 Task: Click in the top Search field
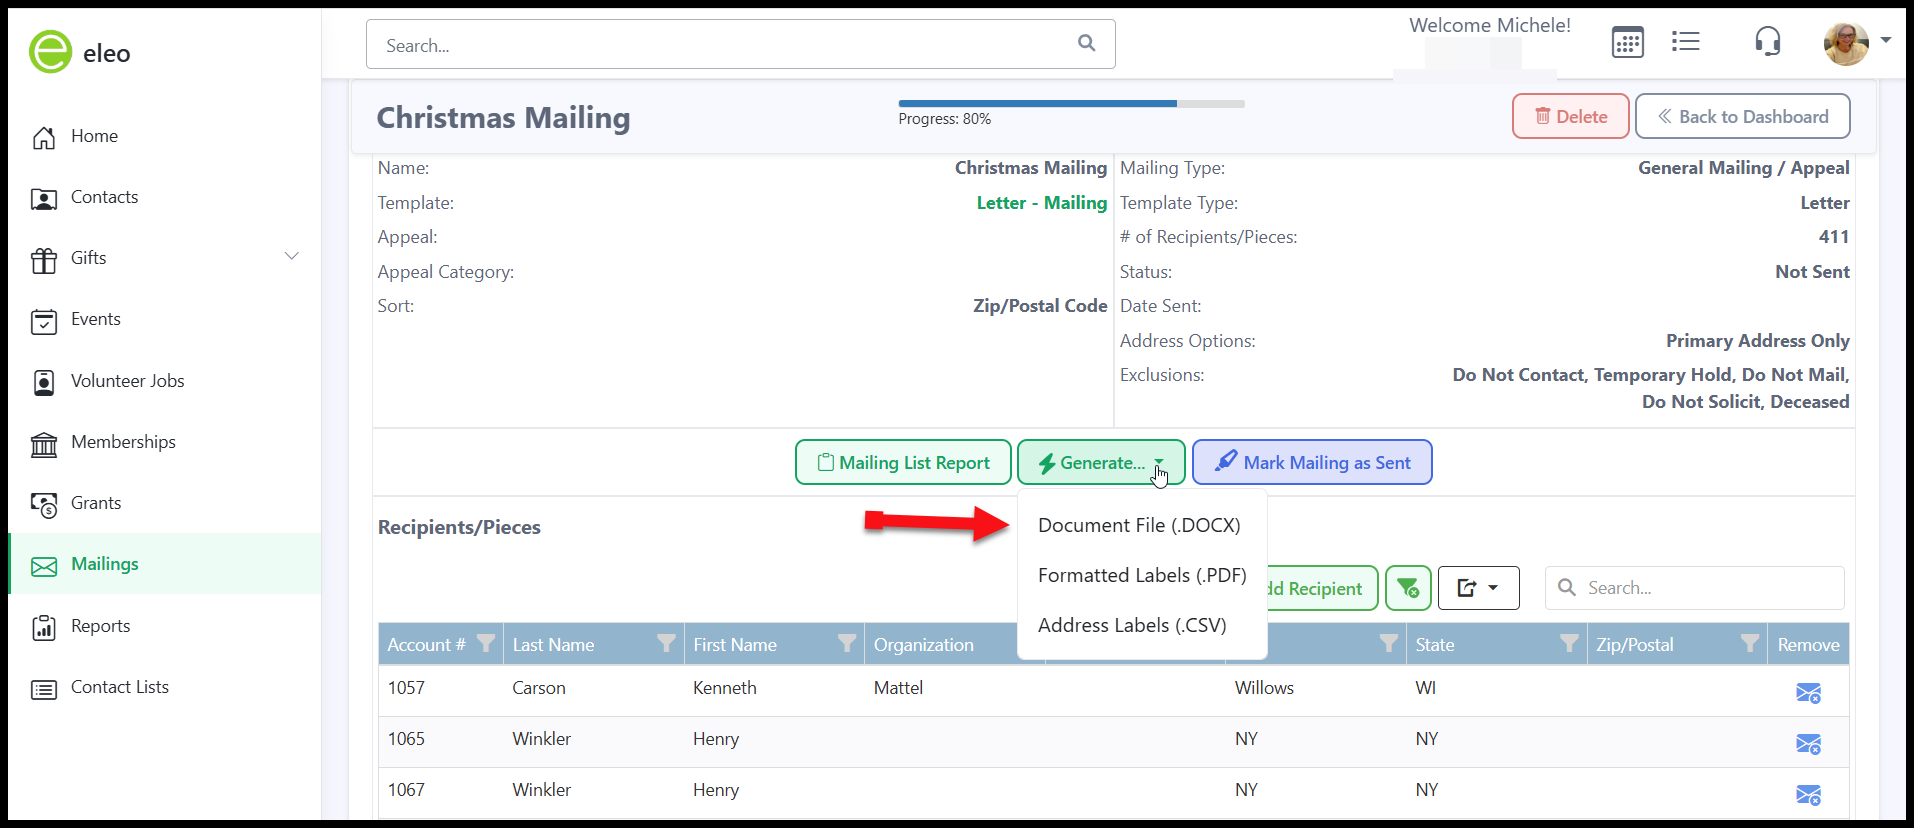click(x=740, y=44)
